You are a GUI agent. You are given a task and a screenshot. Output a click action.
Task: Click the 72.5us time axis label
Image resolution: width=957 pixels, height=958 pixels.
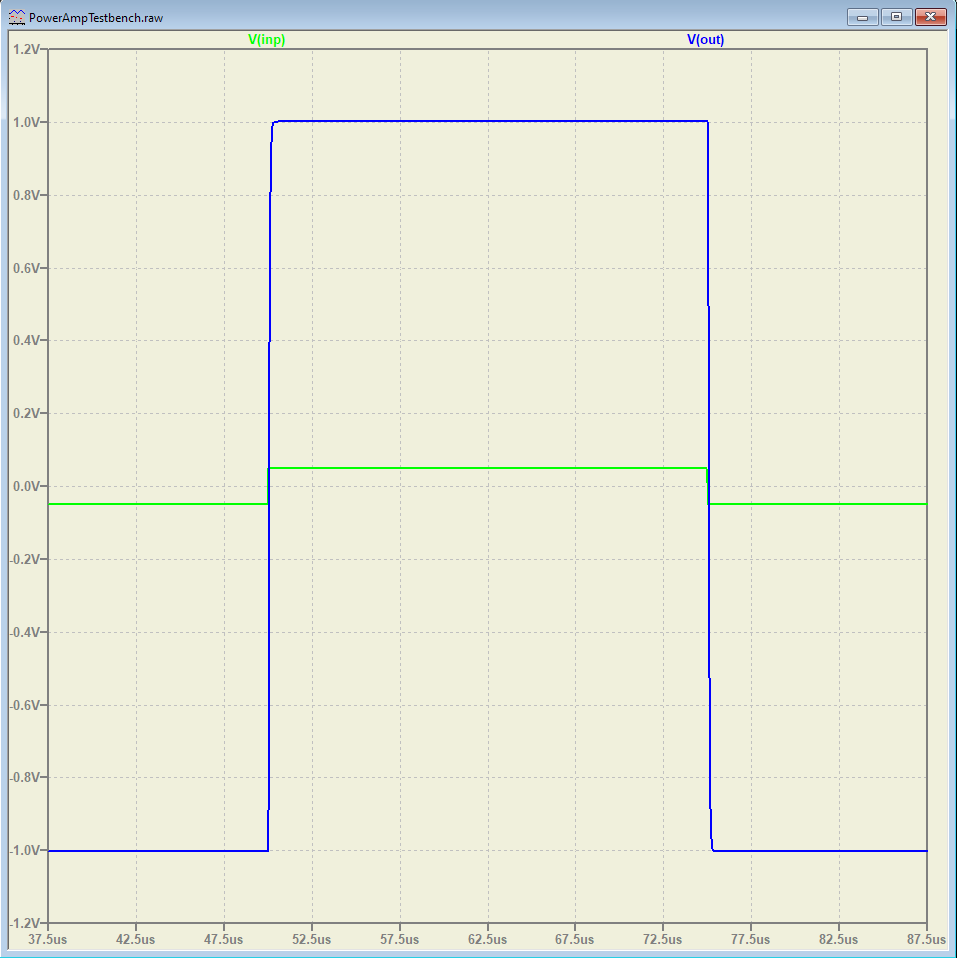click(663, 940)
